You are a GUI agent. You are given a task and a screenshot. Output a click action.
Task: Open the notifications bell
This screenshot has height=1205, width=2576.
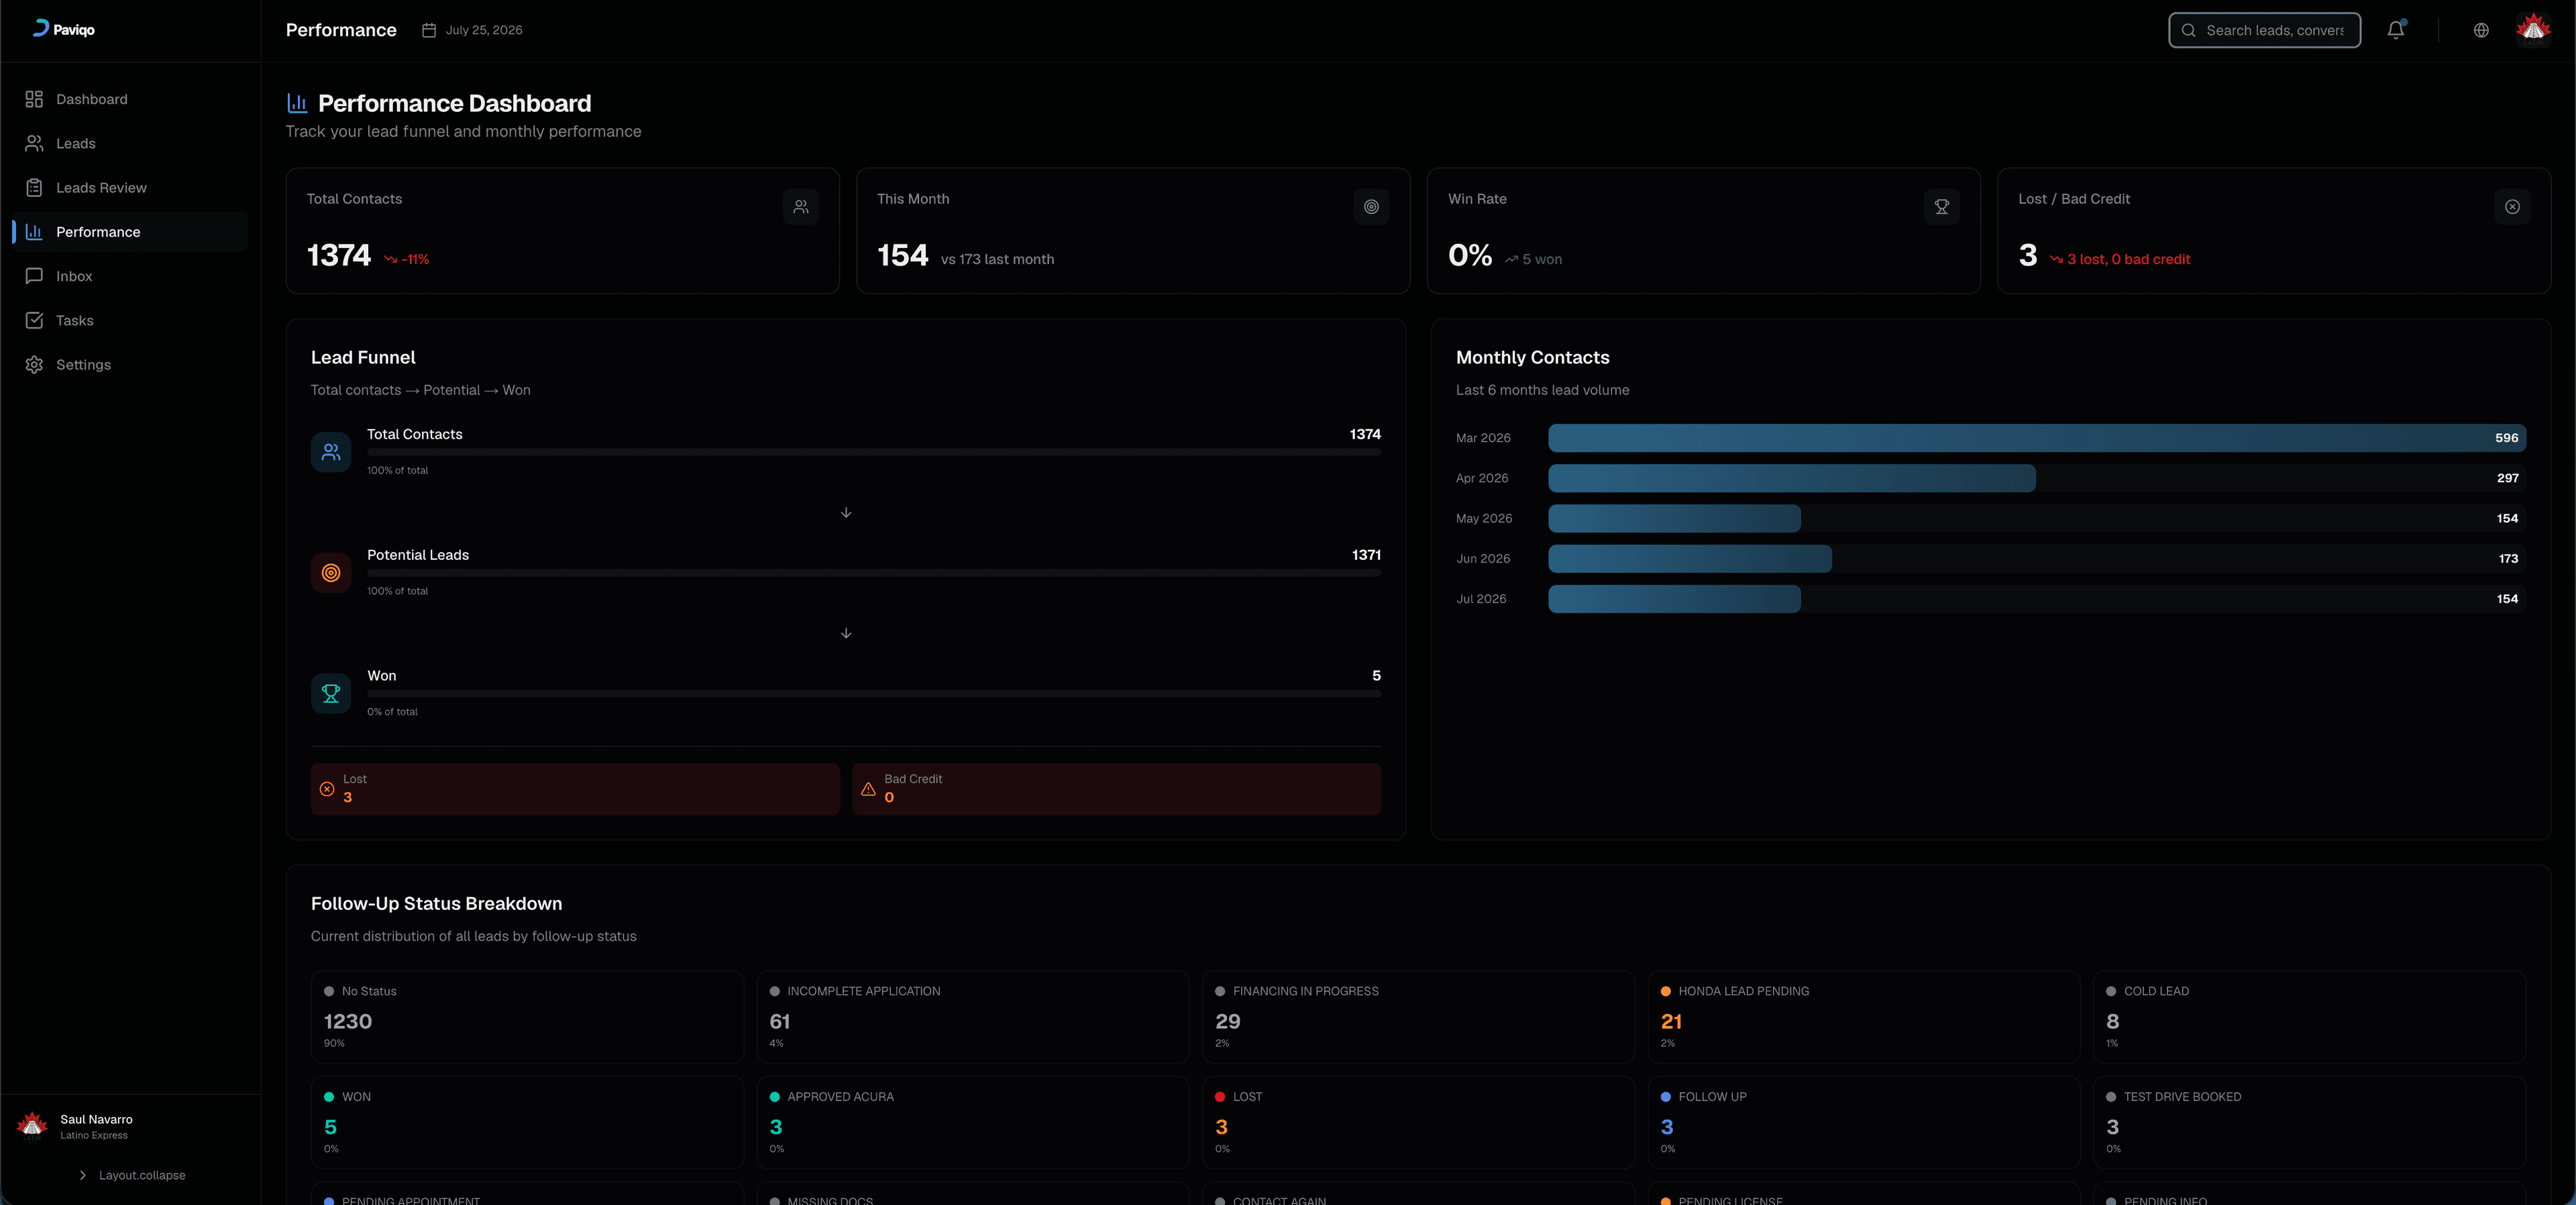[x=2396, y=30]
